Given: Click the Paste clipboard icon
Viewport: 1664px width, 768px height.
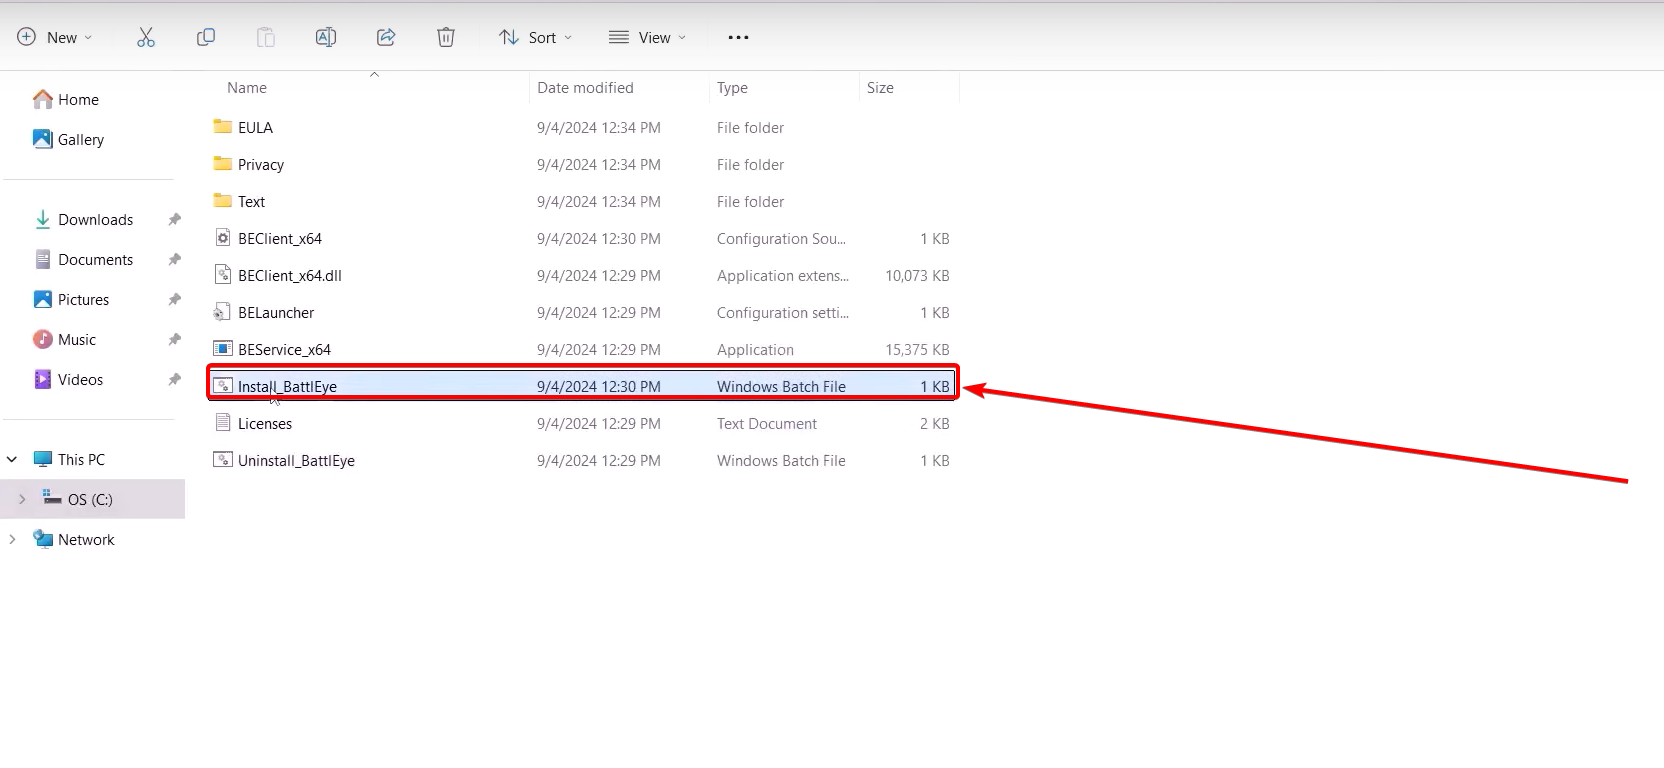Looking at the screenshot, I should pos(266,37).
